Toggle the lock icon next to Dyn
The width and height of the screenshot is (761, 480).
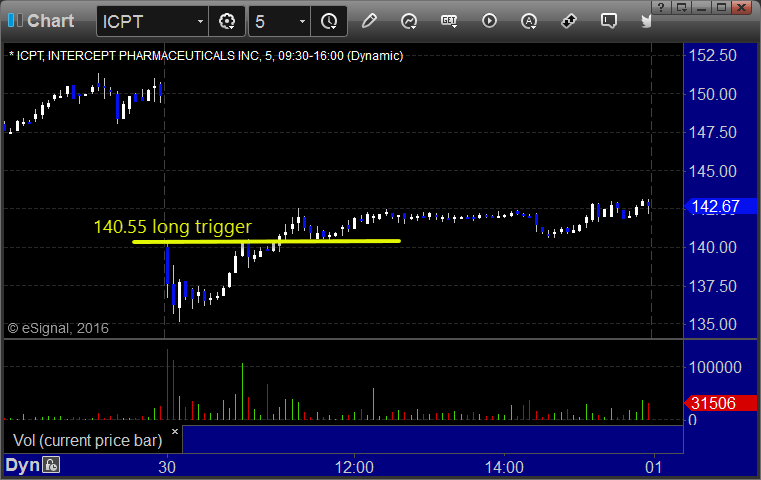pos(51,465)
